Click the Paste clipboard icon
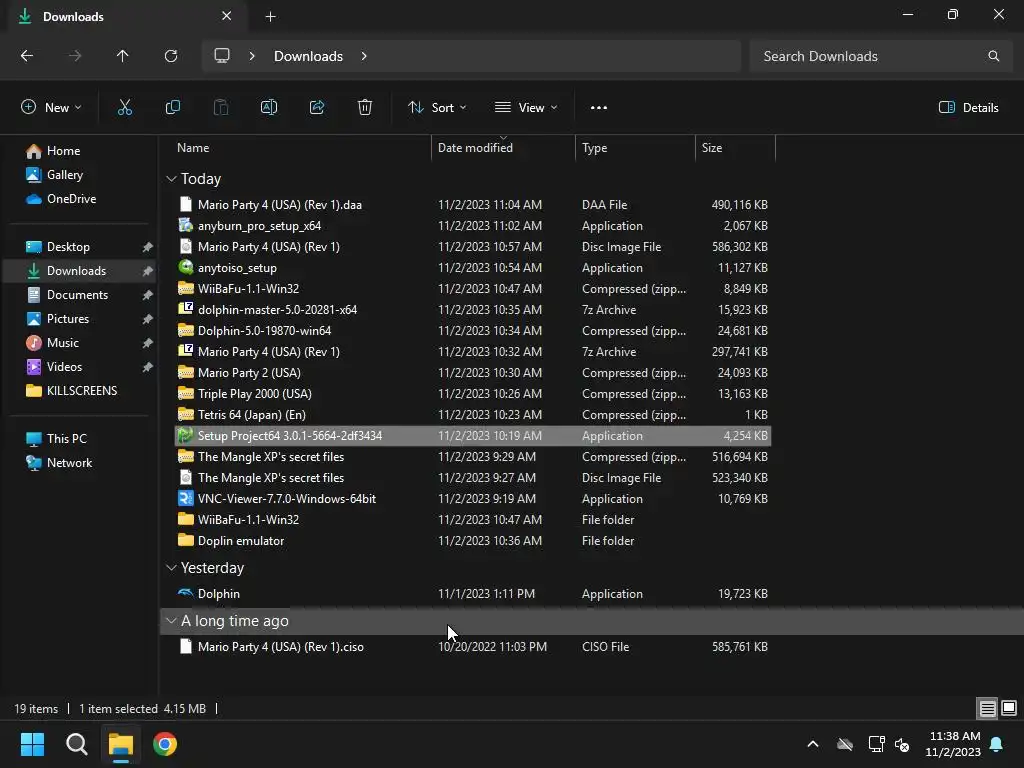The image size is (1024, 768). pyautogui.click(x=221, y=108)
